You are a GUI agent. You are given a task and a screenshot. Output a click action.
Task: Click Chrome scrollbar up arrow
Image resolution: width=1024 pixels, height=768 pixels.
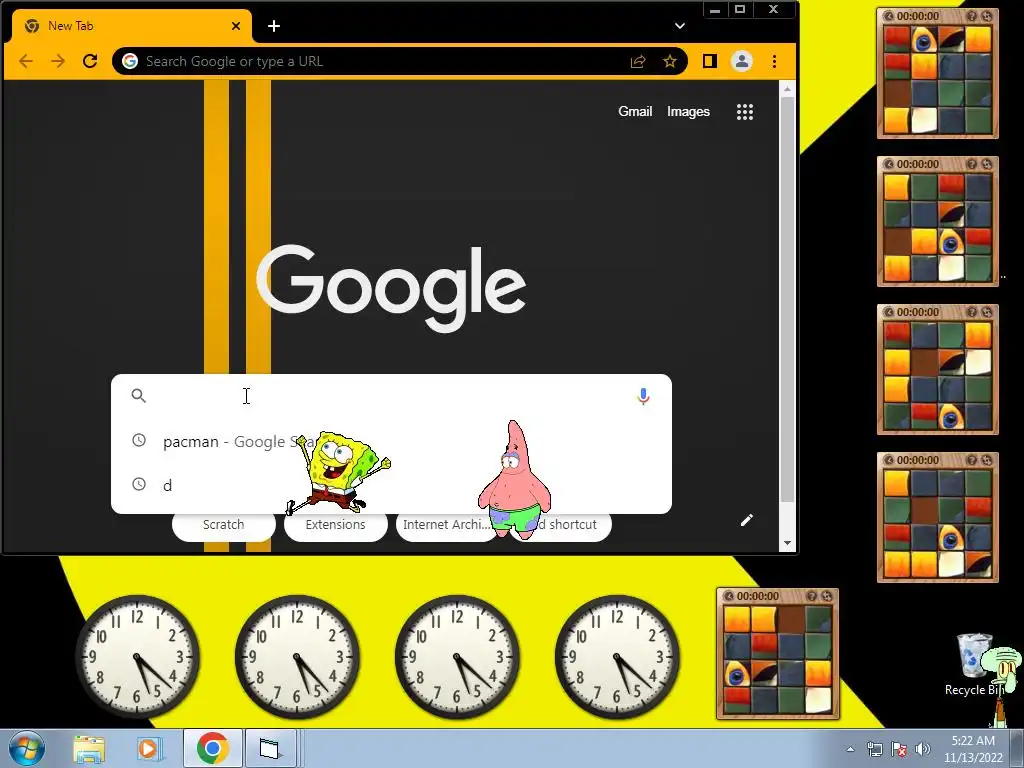click(x=787, y=89)
